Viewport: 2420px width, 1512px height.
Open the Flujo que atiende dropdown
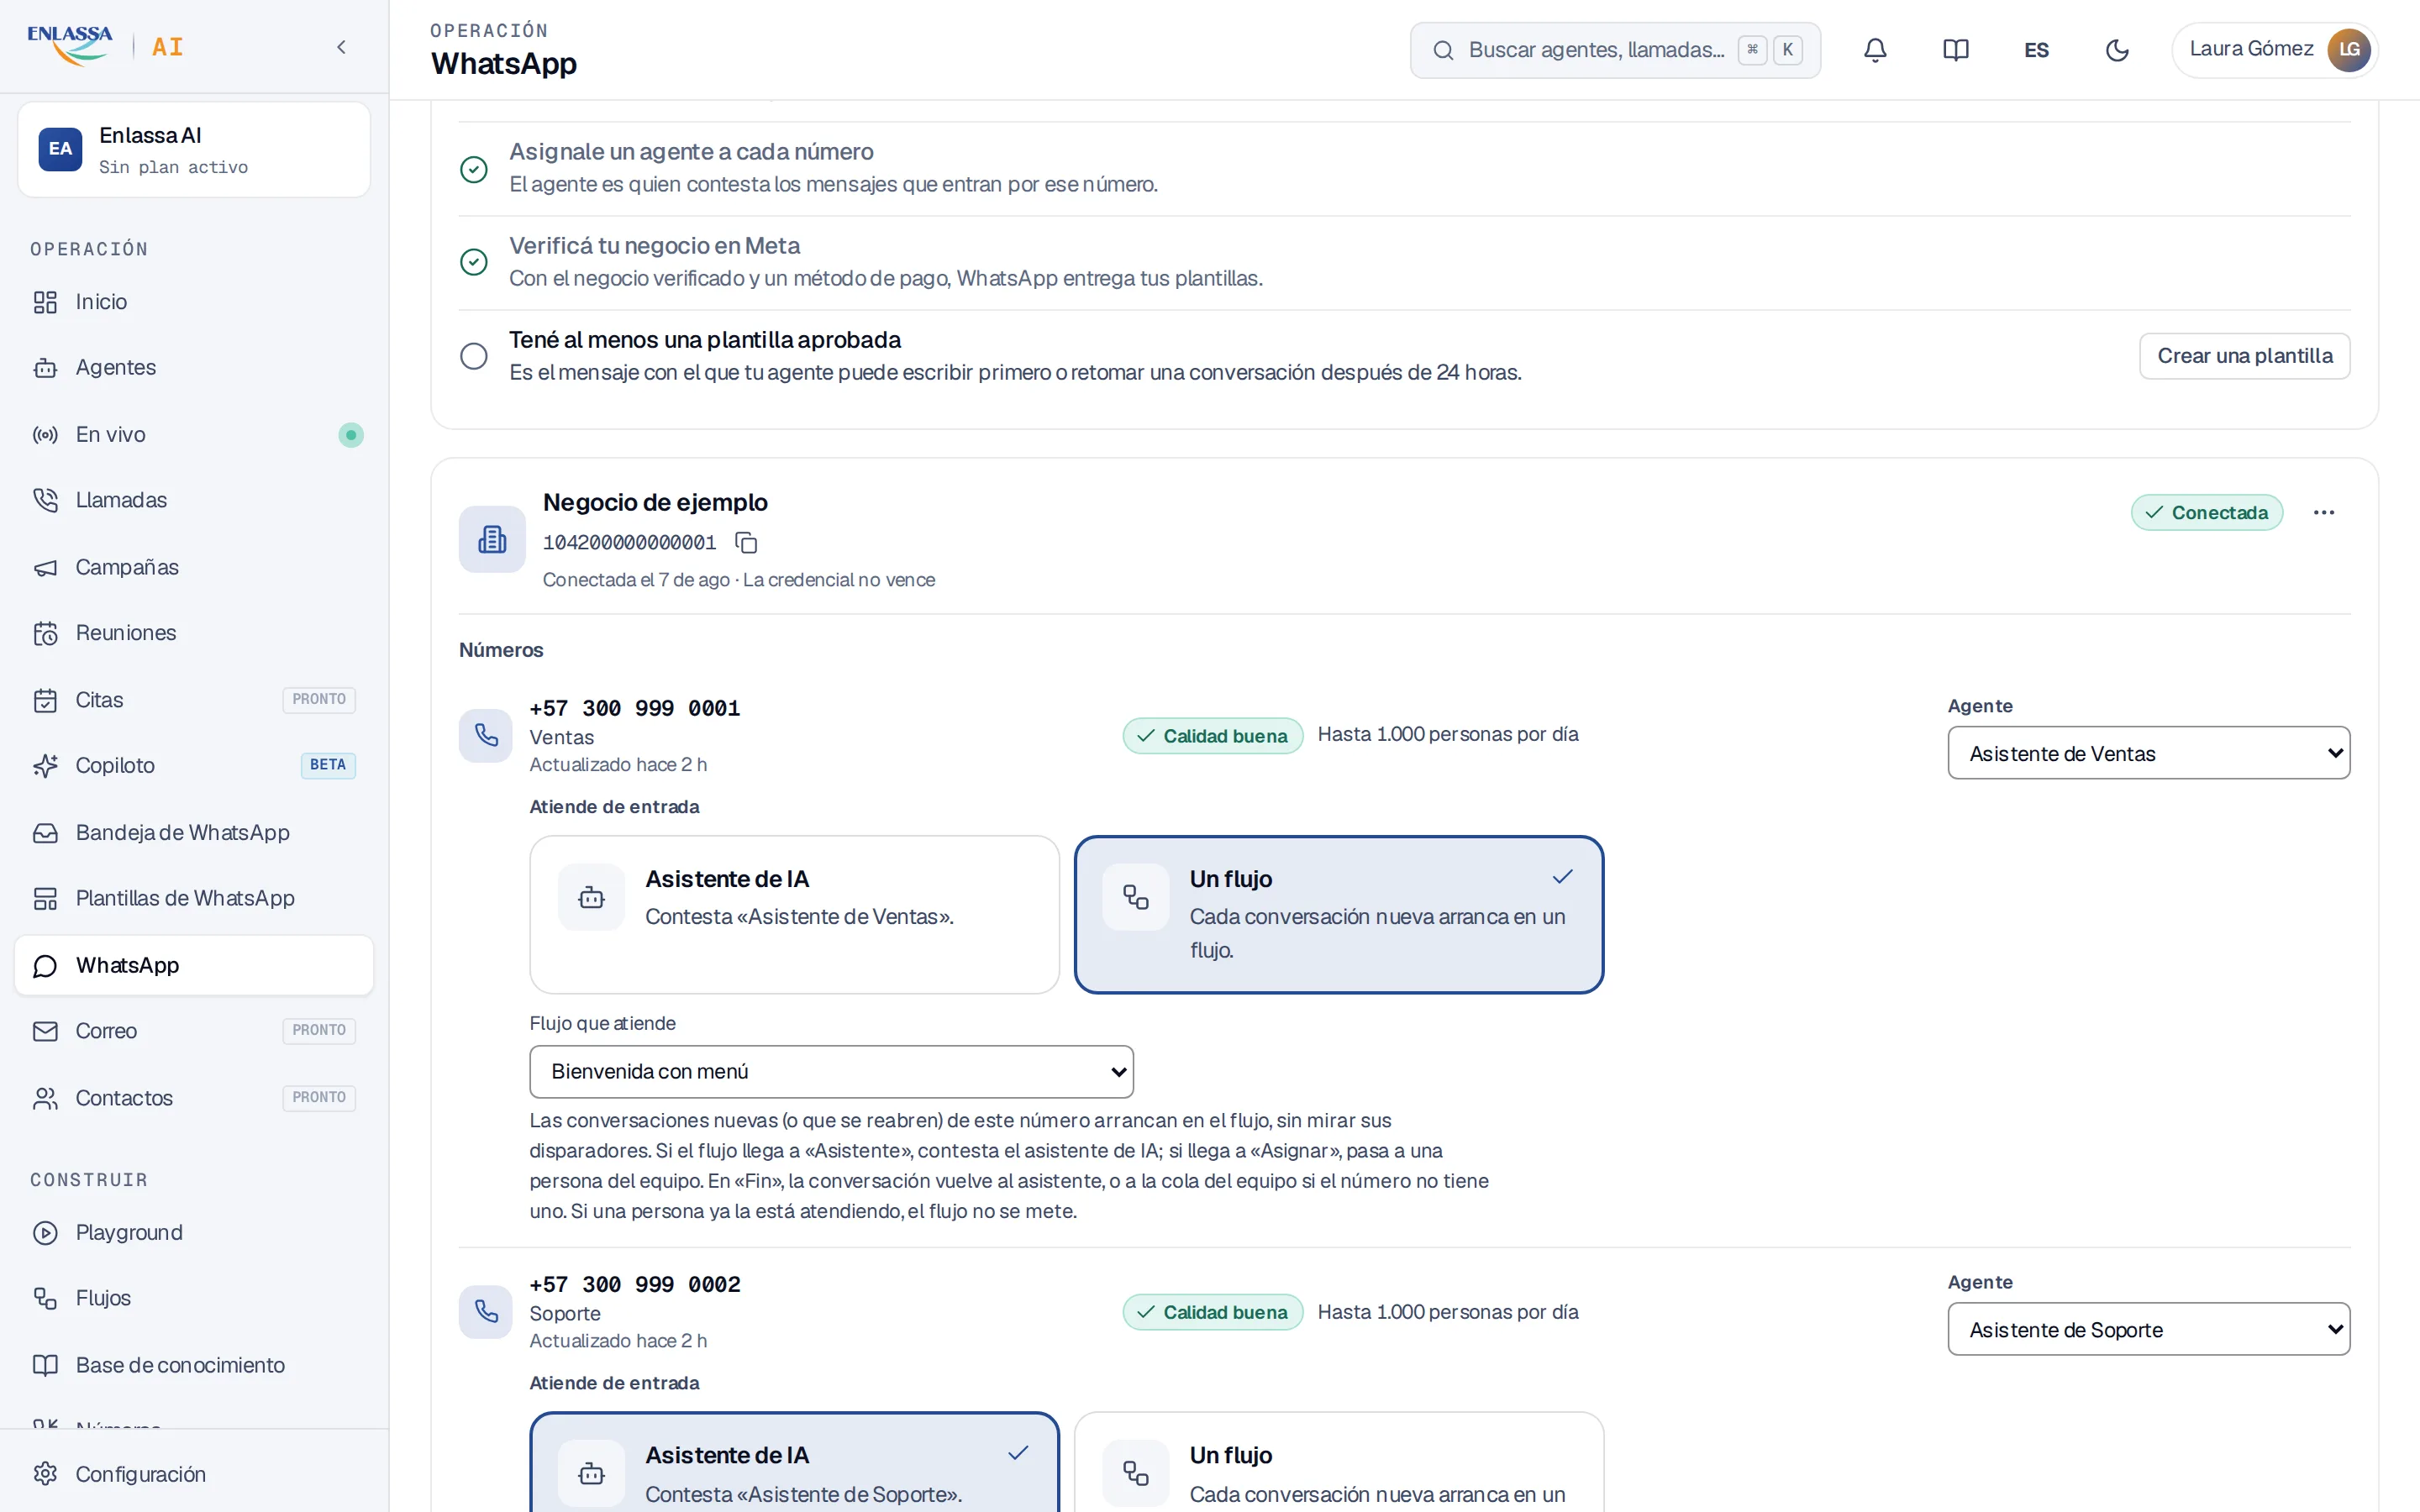pos(831,1071)
